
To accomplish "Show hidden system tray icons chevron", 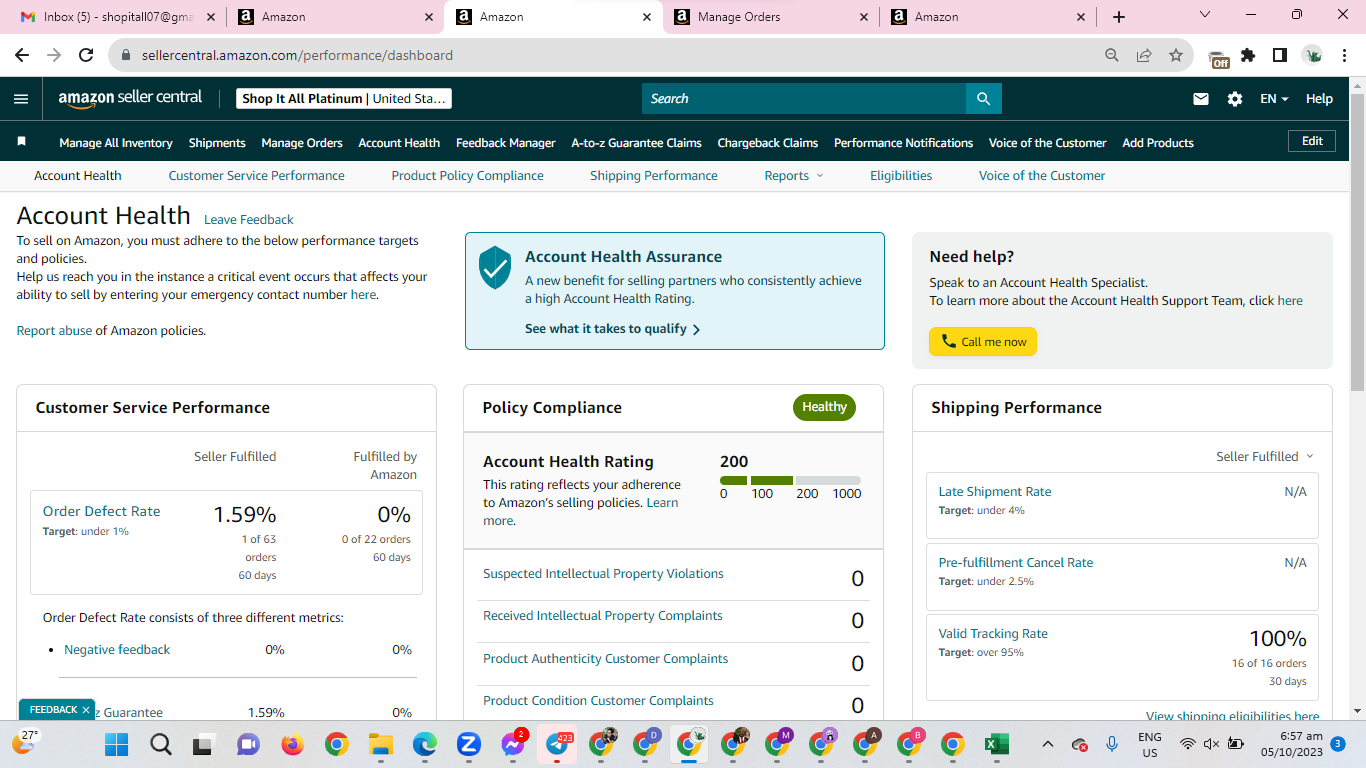I will 1047,744.
